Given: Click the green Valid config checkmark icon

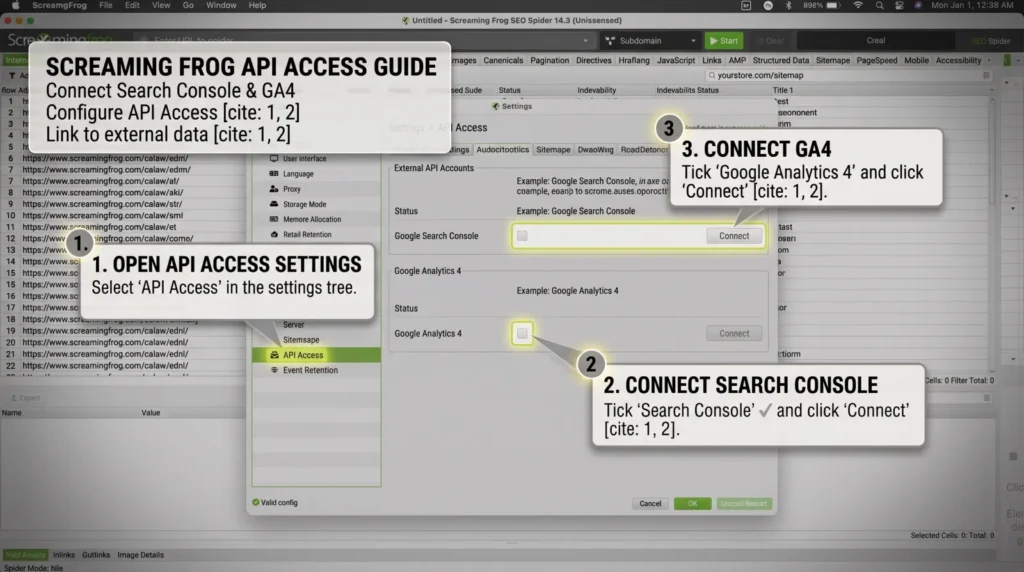Looking at the screenshot, I should pos(255,502).
